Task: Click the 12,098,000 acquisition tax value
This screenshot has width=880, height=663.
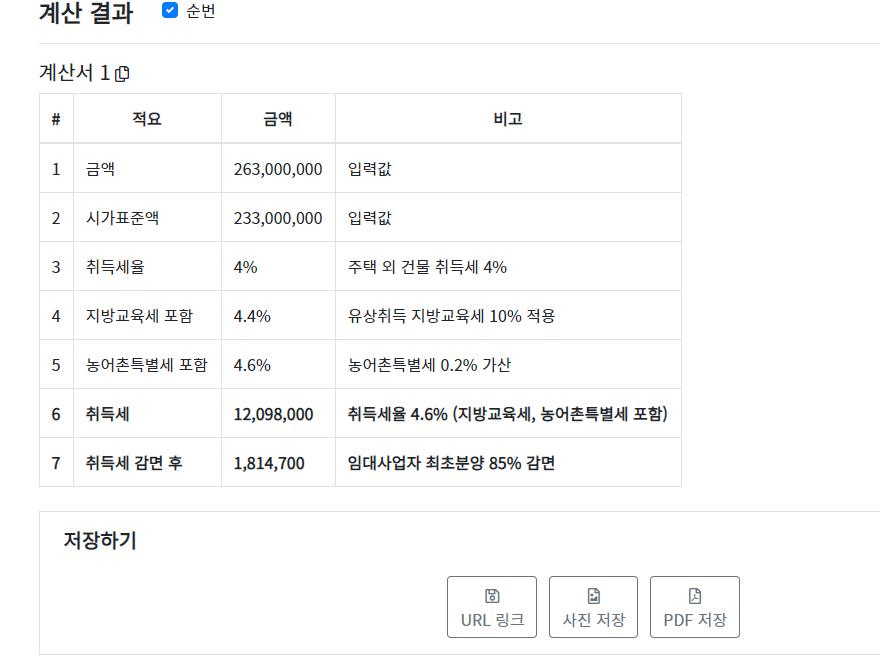Action: (x=273, y=414)
